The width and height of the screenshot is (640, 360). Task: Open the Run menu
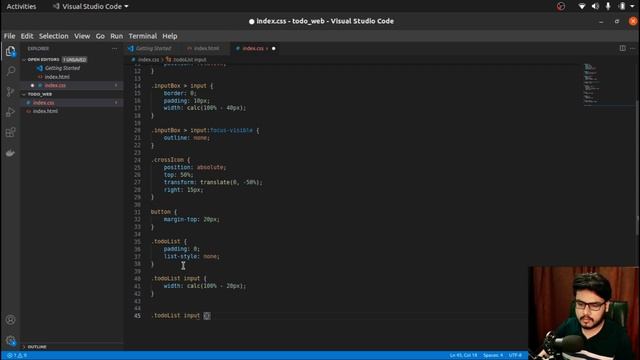click(116, 36)
